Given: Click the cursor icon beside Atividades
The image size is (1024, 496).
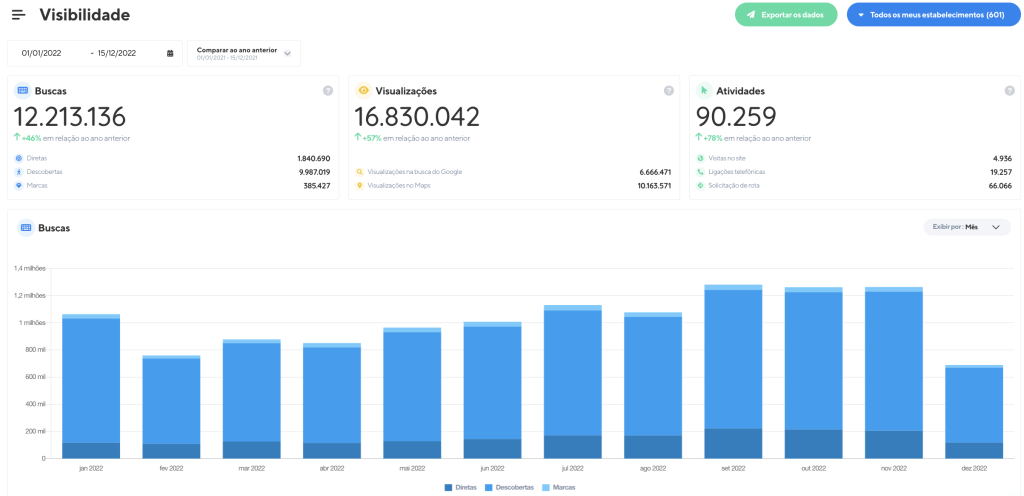Looking at the screenshot, I should 705,91.
